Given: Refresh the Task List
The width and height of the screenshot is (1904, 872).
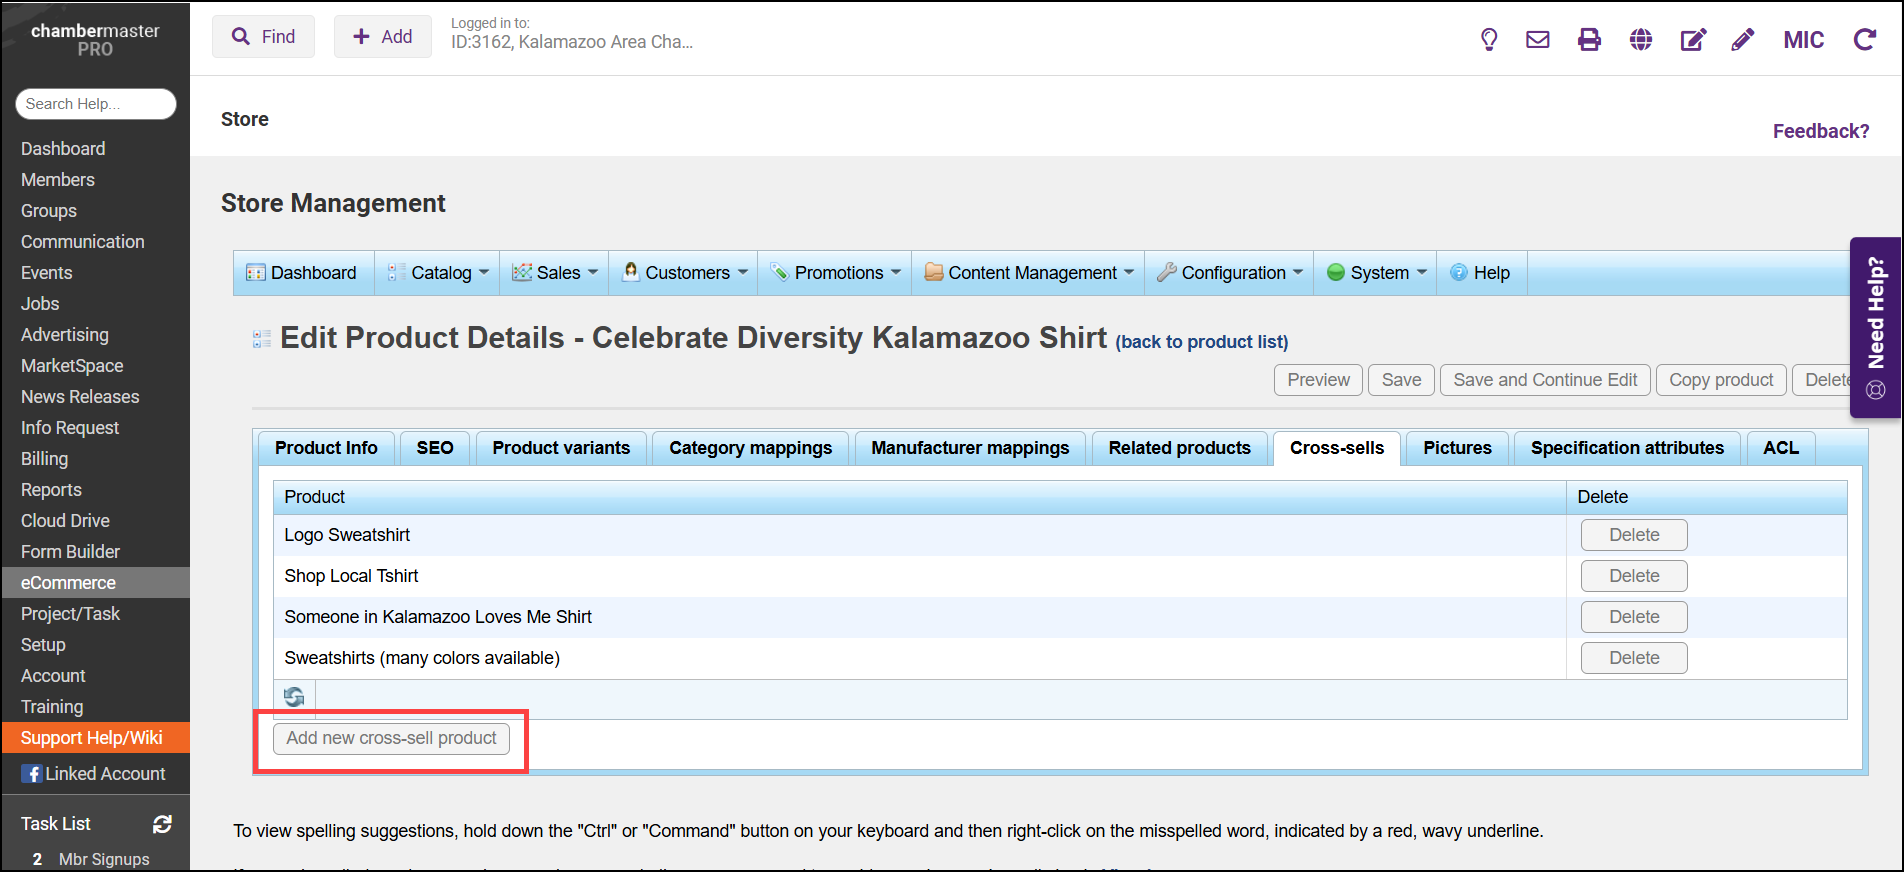Looking at the screenshot, I should [x=162, y=824].
